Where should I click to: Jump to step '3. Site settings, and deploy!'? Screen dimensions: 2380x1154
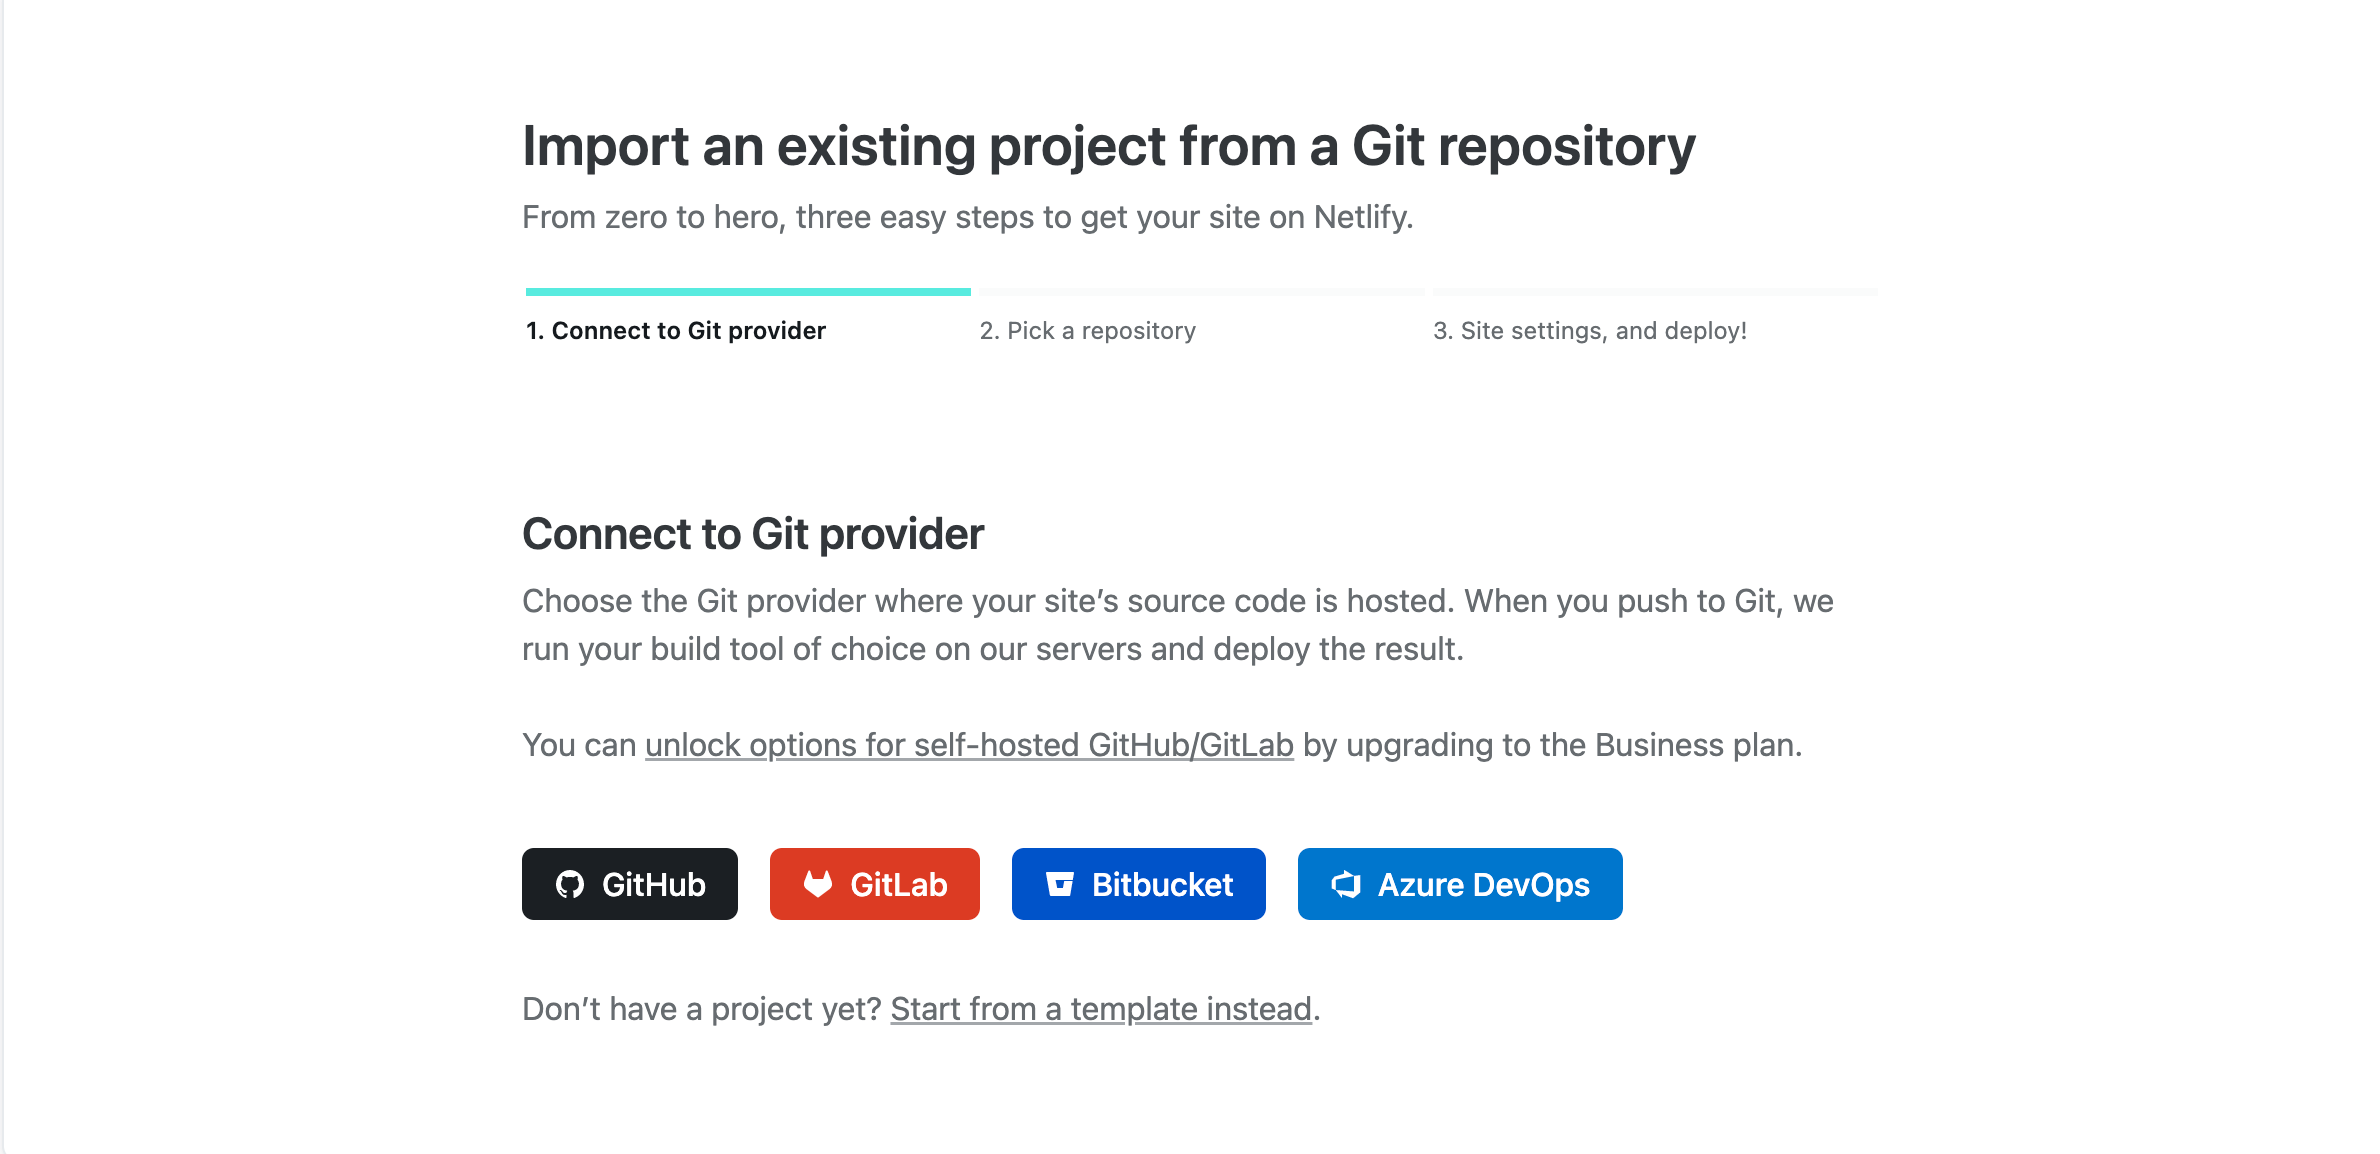coord(1590,331)
